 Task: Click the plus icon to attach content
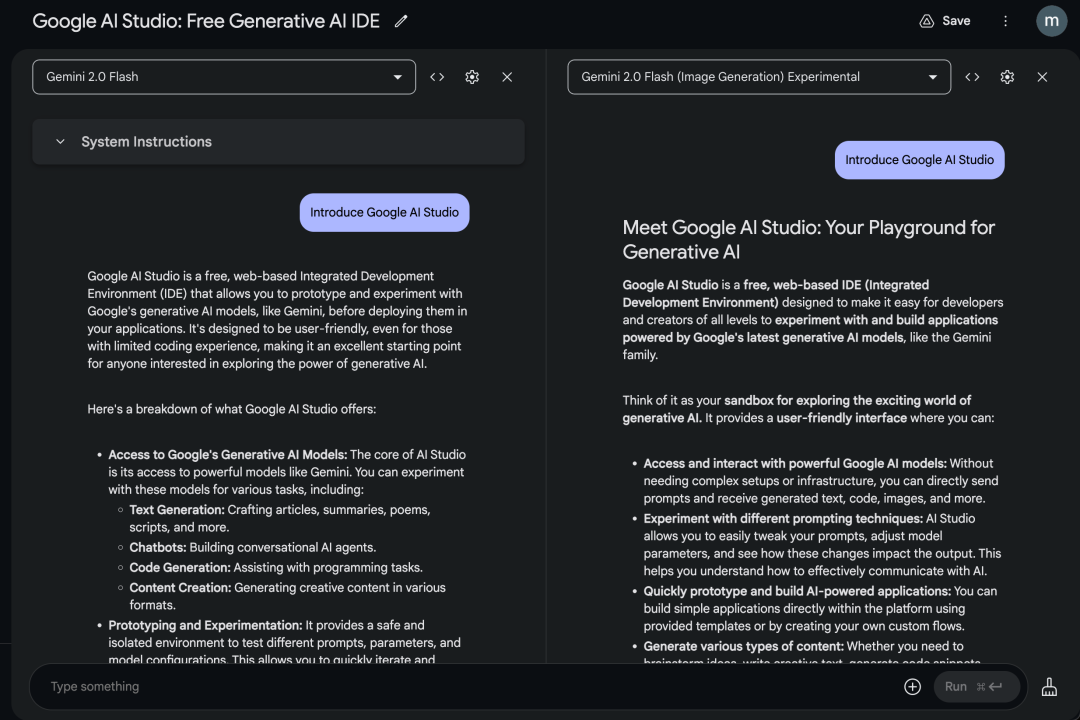point(912,686)
